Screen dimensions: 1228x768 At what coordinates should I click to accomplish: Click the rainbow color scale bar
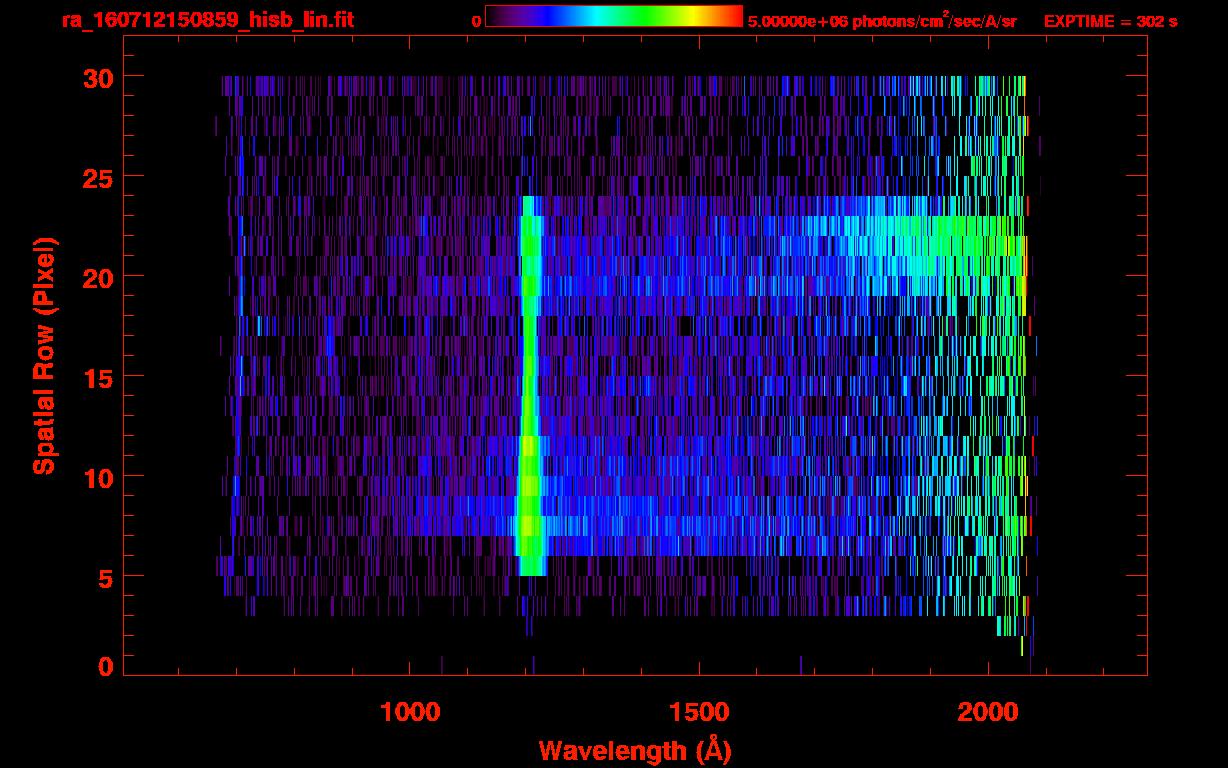(x=613, y=17)
